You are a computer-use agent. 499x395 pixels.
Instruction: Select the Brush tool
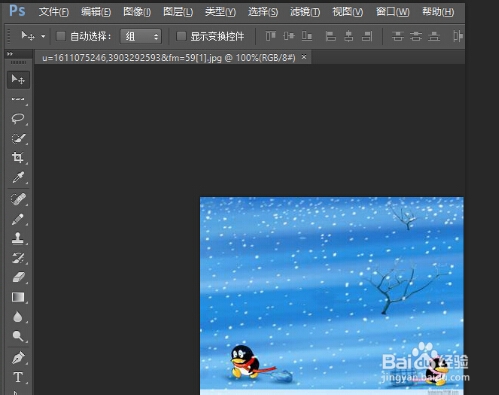(18, 219)
